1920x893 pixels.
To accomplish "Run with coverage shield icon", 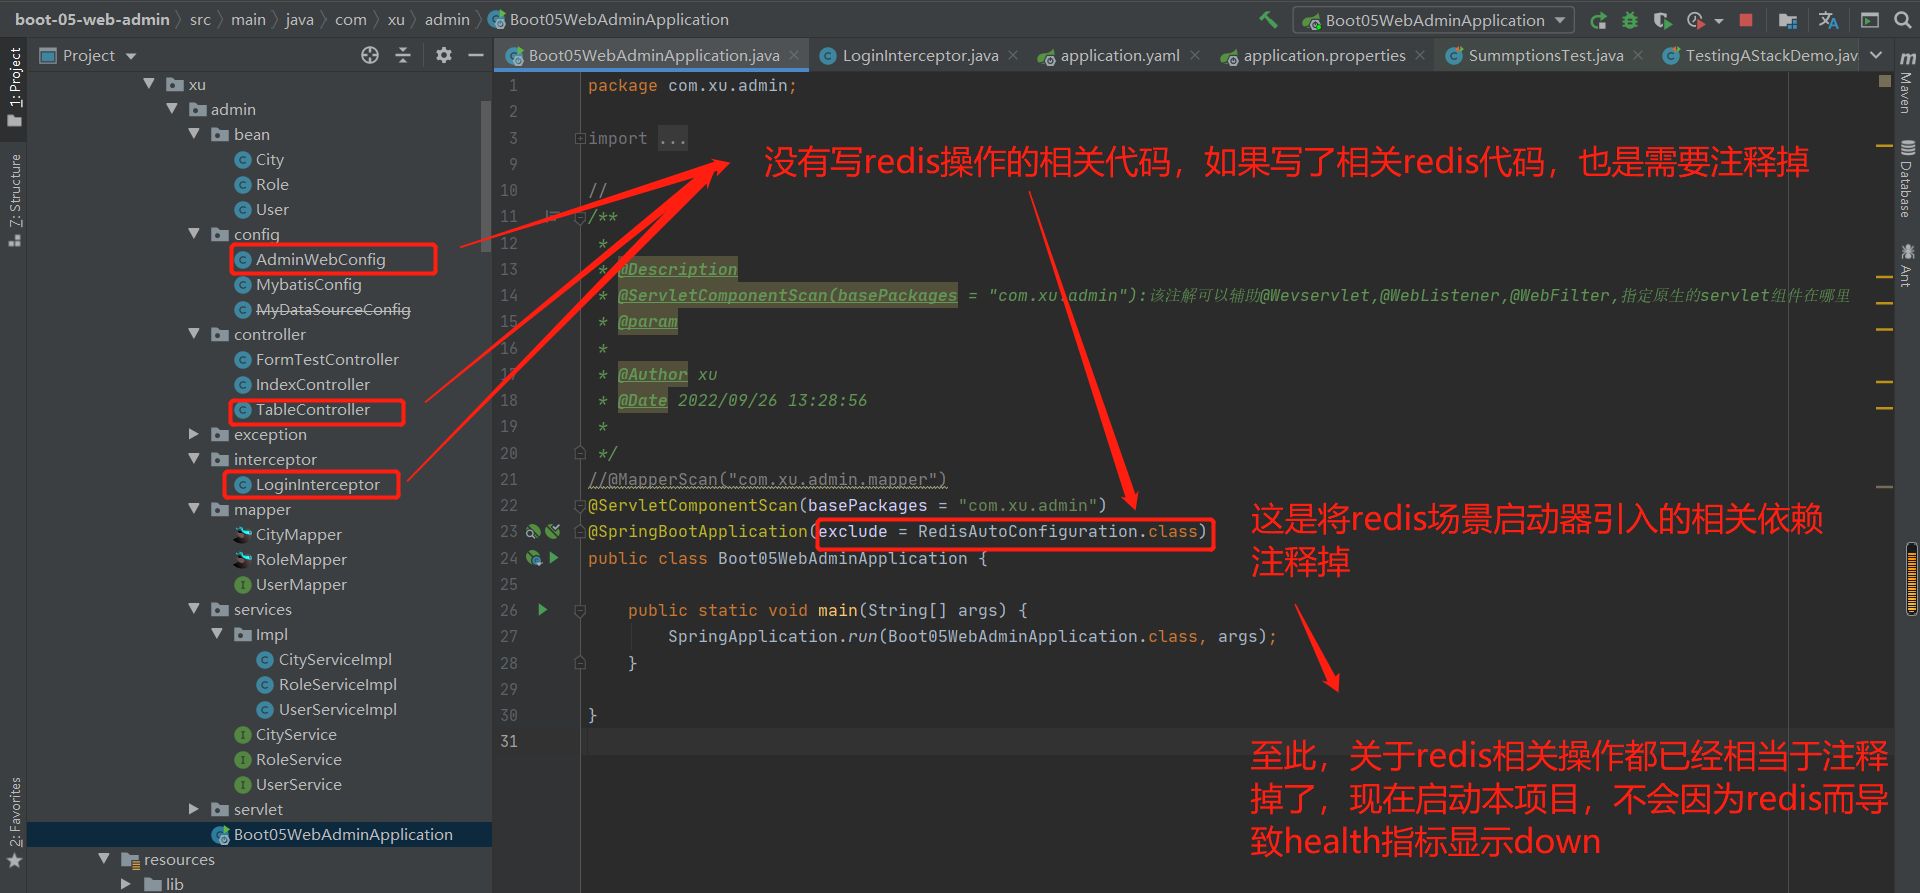I will coord(1662,20).
